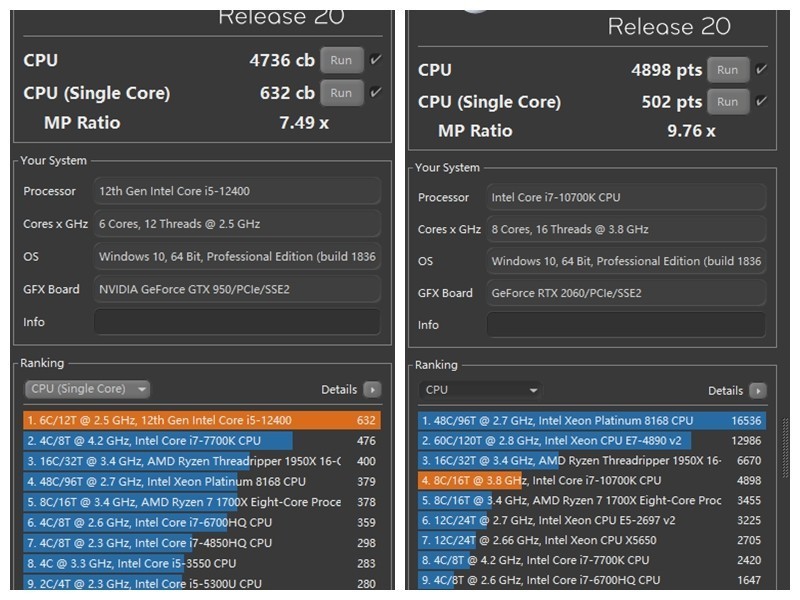Click the 632 cb single core score
Viewport: 800px width, 600px height.
[287, 93]
